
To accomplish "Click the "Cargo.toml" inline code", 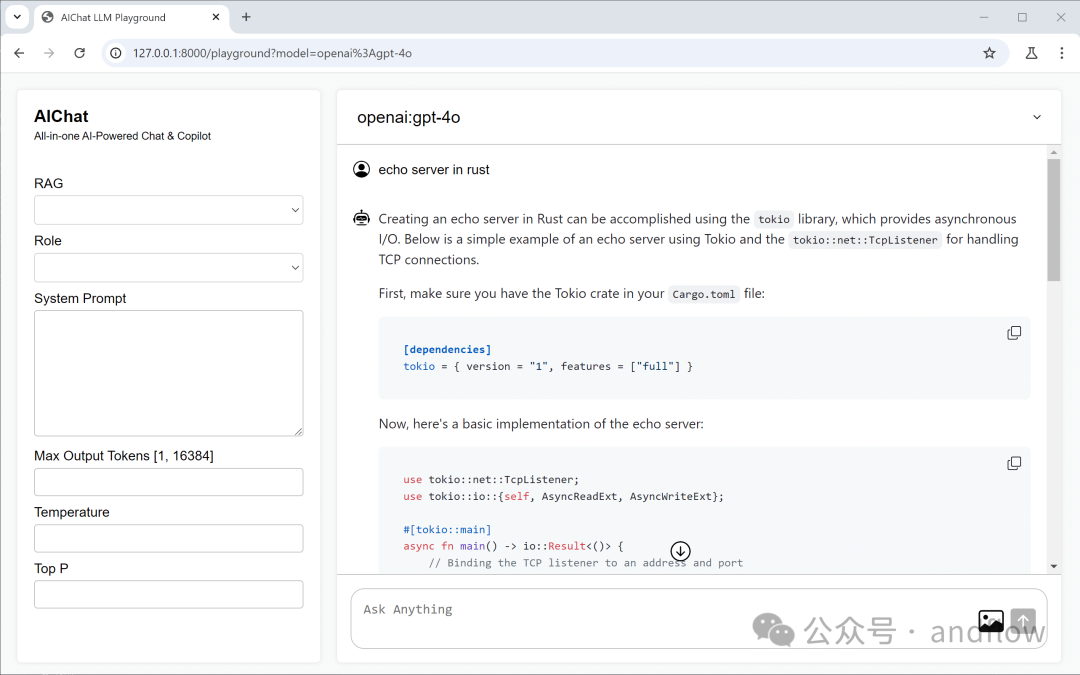I will (703, 294).
